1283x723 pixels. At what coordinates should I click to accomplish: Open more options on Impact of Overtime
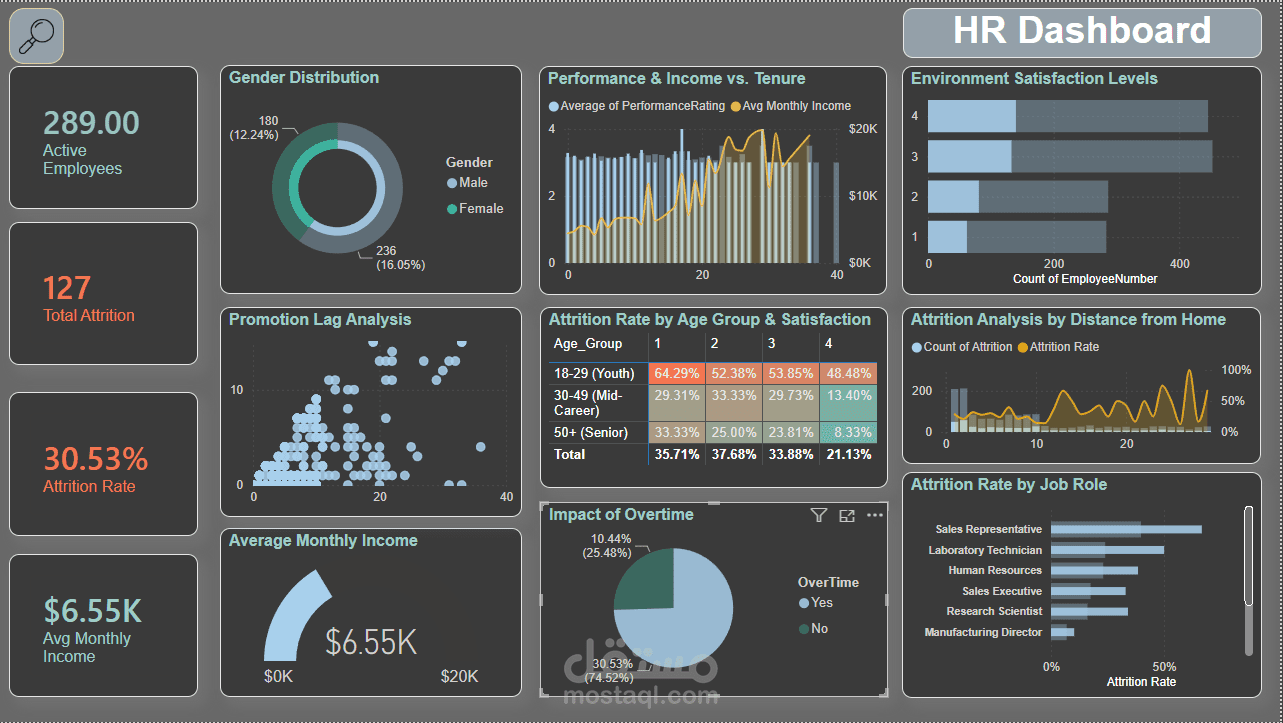[875, 515]
